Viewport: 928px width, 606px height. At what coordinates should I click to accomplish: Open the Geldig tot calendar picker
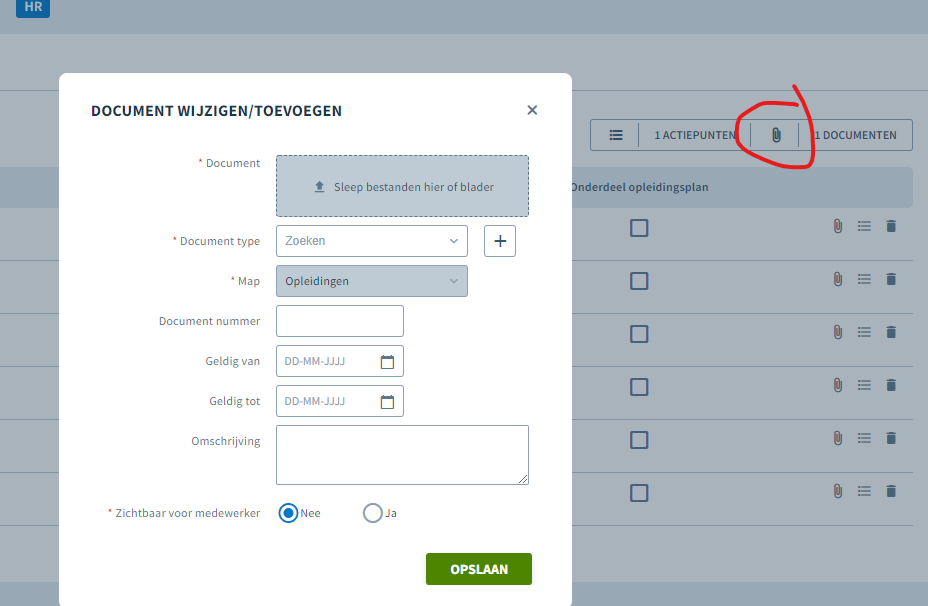387,402
